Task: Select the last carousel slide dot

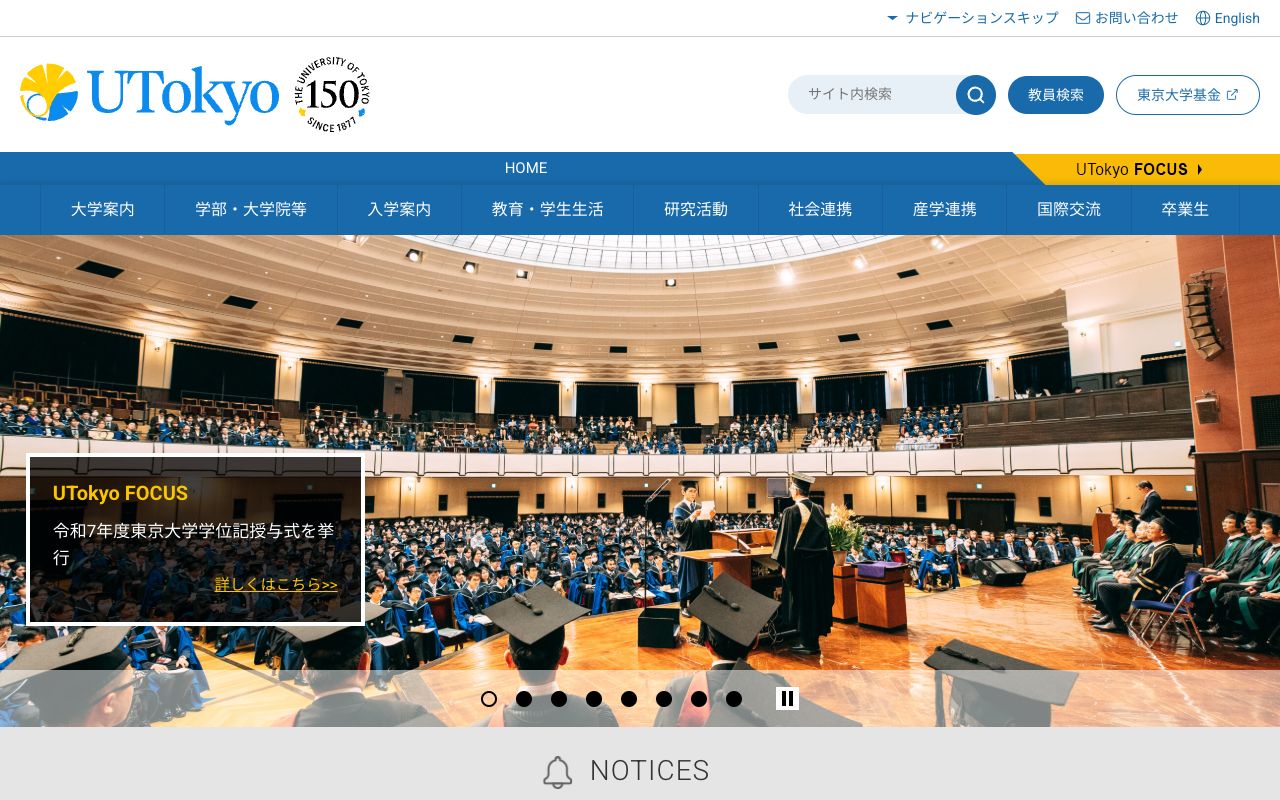Action: tap(734, 698)
